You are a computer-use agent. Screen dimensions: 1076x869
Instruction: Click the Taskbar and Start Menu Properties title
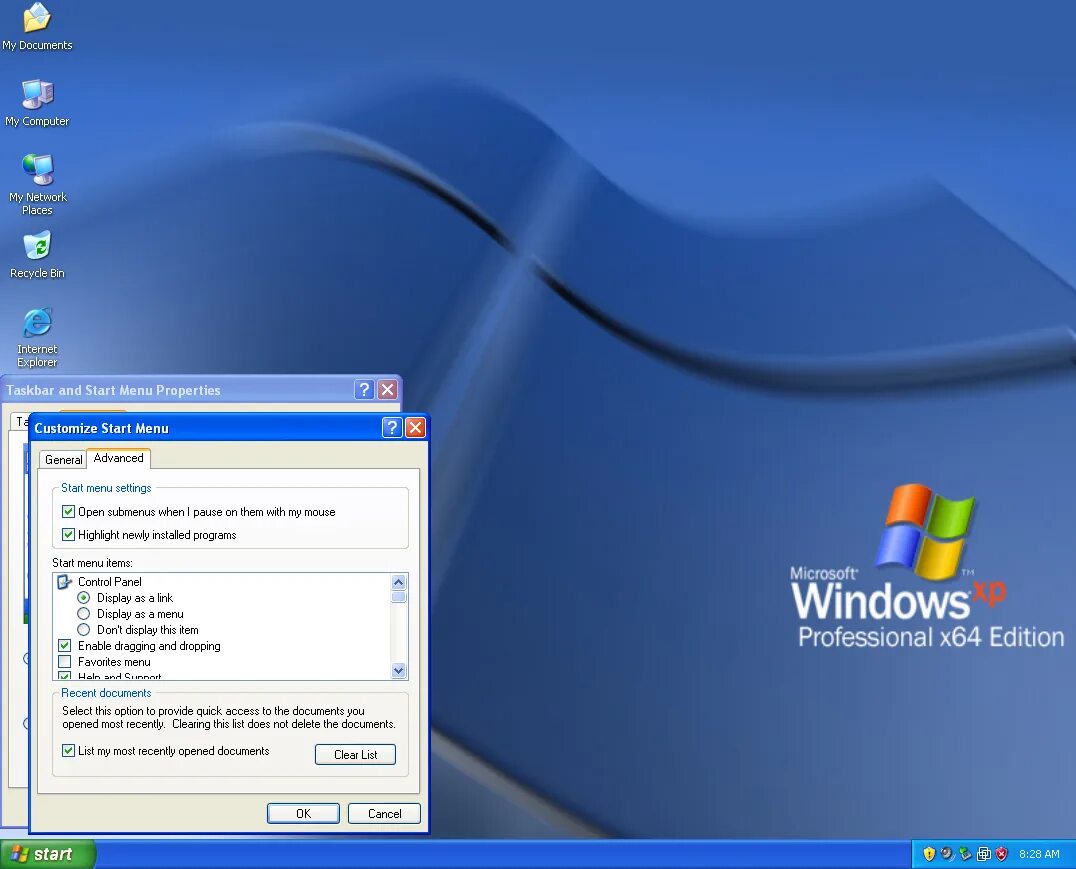click(x=113, y=390)
